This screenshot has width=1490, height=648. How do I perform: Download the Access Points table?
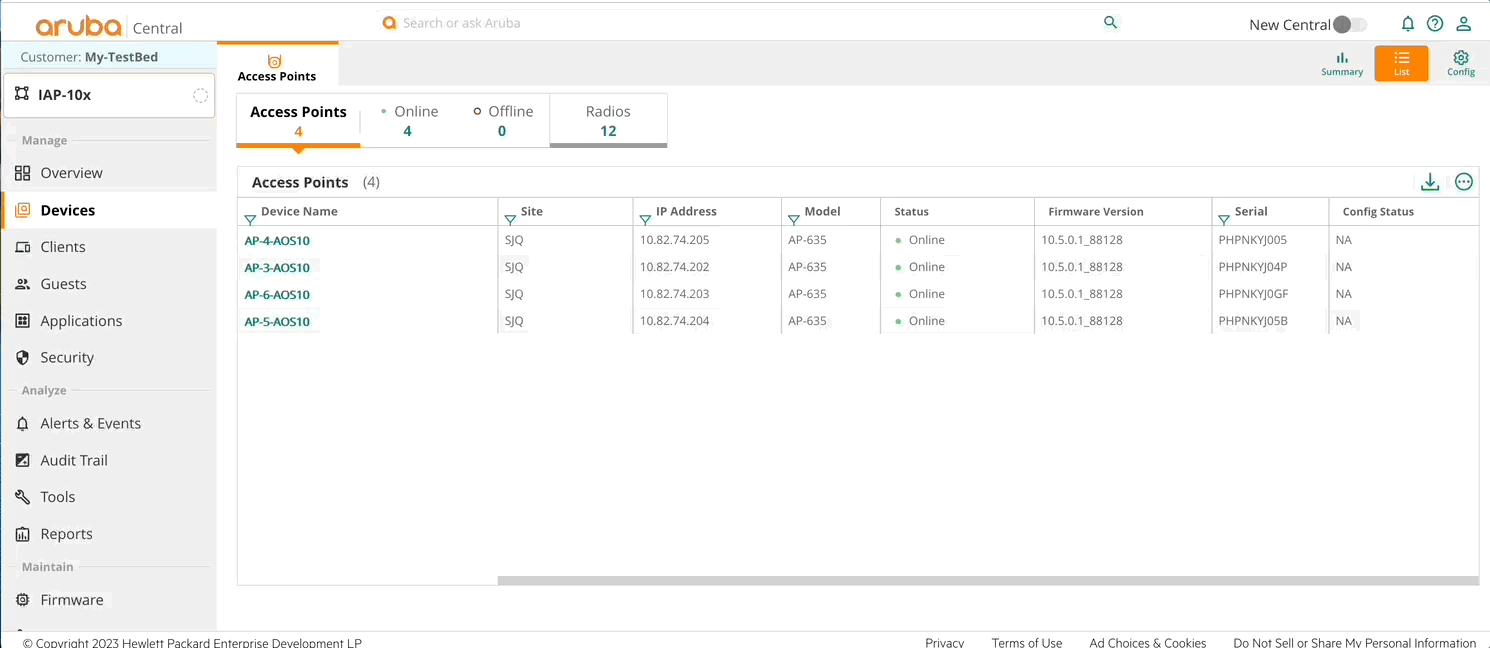point(1430,182)
